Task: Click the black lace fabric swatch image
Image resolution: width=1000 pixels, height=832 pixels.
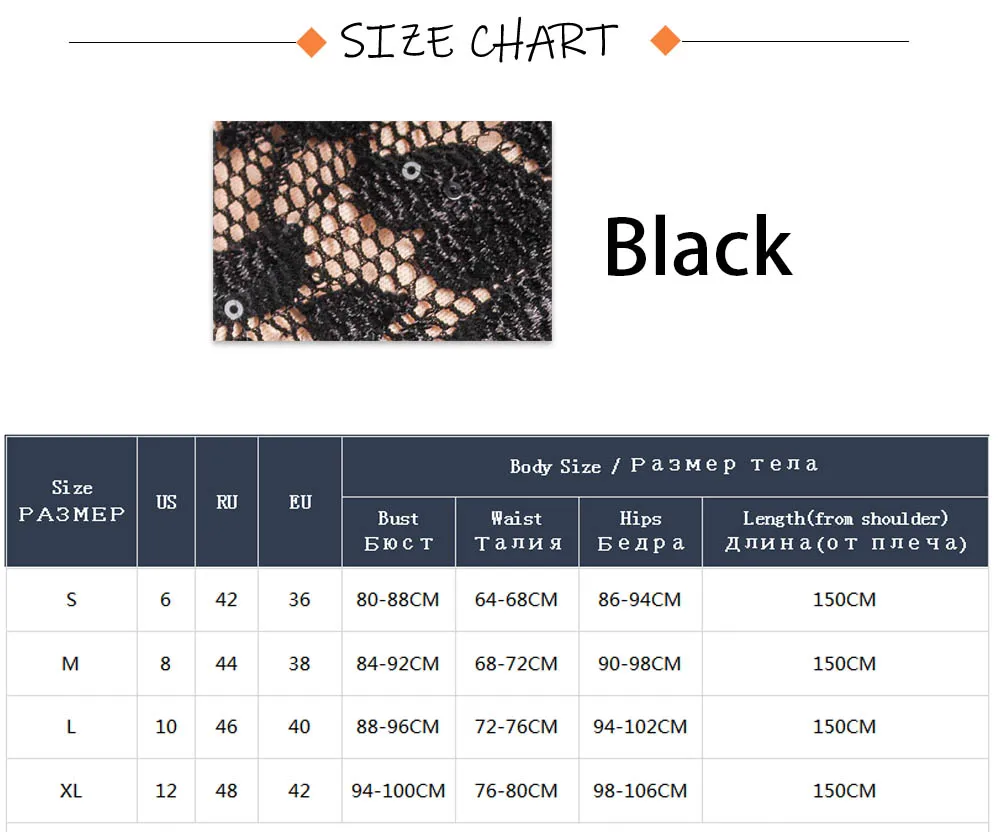Action: pos(382,231)
